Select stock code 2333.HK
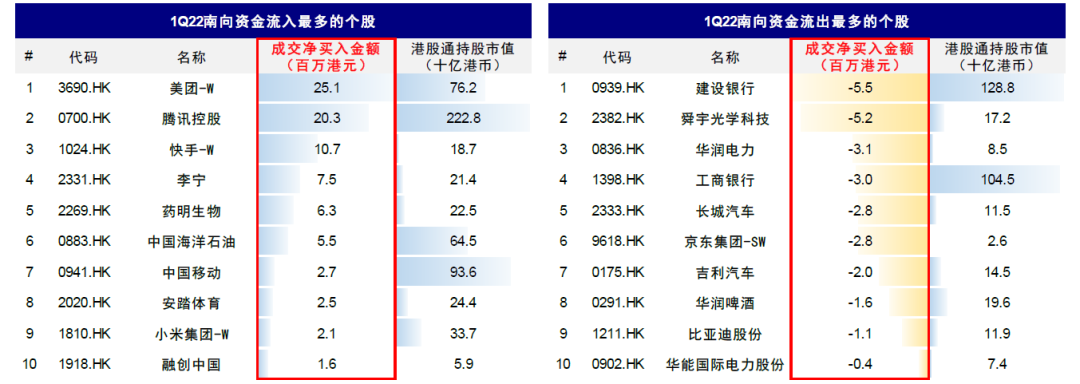 pos(618,211)
